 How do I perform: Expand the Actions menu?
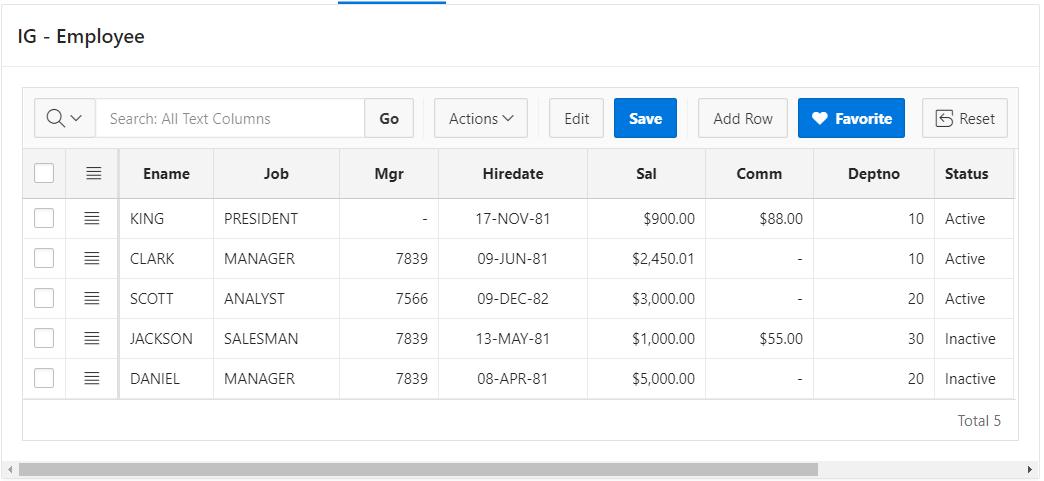point(481,118)
